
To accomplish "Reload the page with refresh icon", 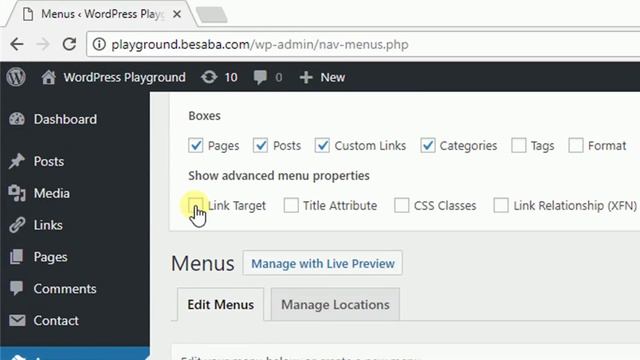I will pyautogui.click(x=69, y=44).
